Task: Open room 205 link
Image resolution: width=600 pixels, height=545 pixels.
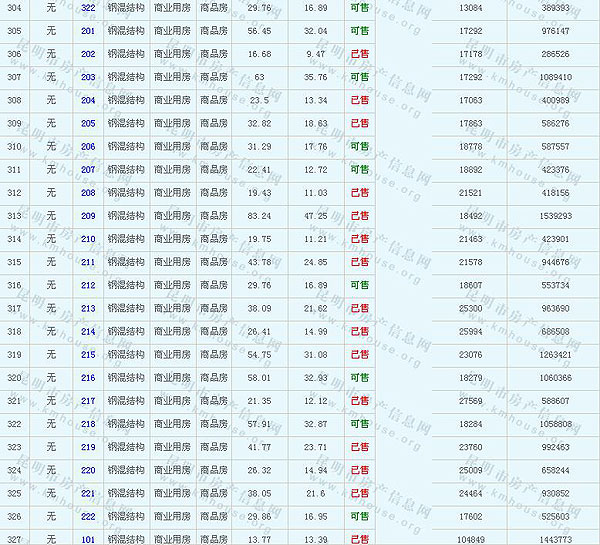Action: (88, 124)
